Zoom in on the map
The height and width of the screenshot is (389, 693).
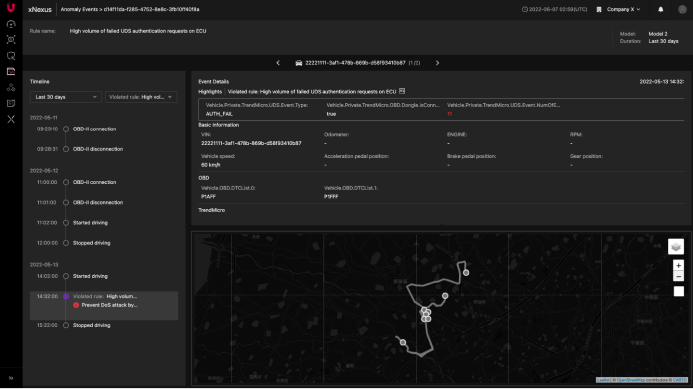[x=678, y=265]
